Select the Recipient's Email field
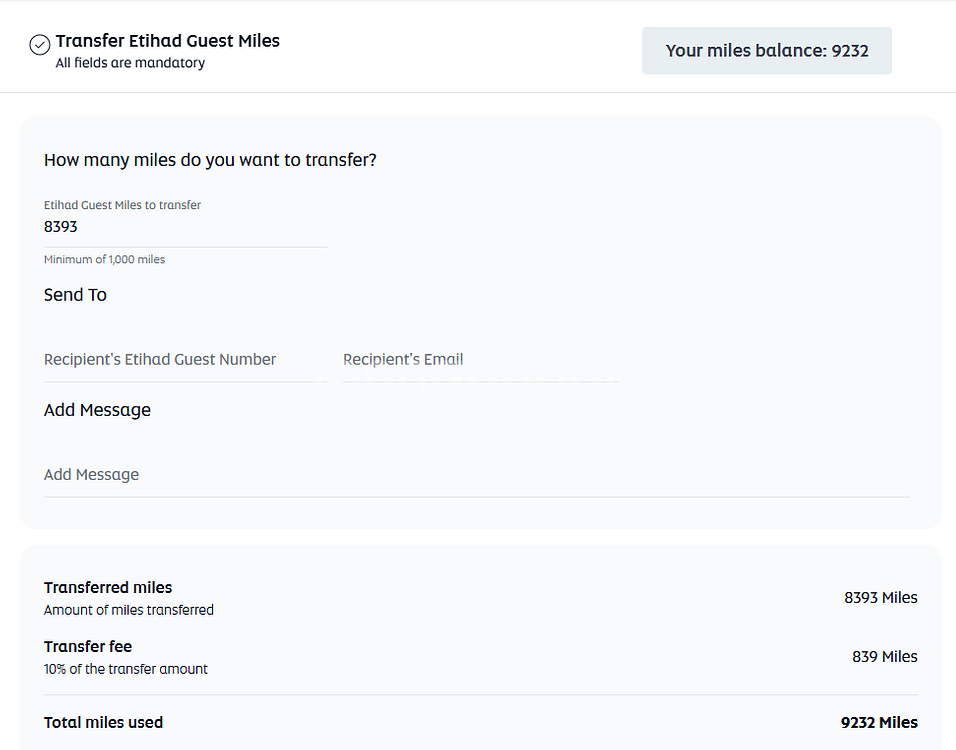The width and height of the screenshot is (956, 750). pos(480,360)
